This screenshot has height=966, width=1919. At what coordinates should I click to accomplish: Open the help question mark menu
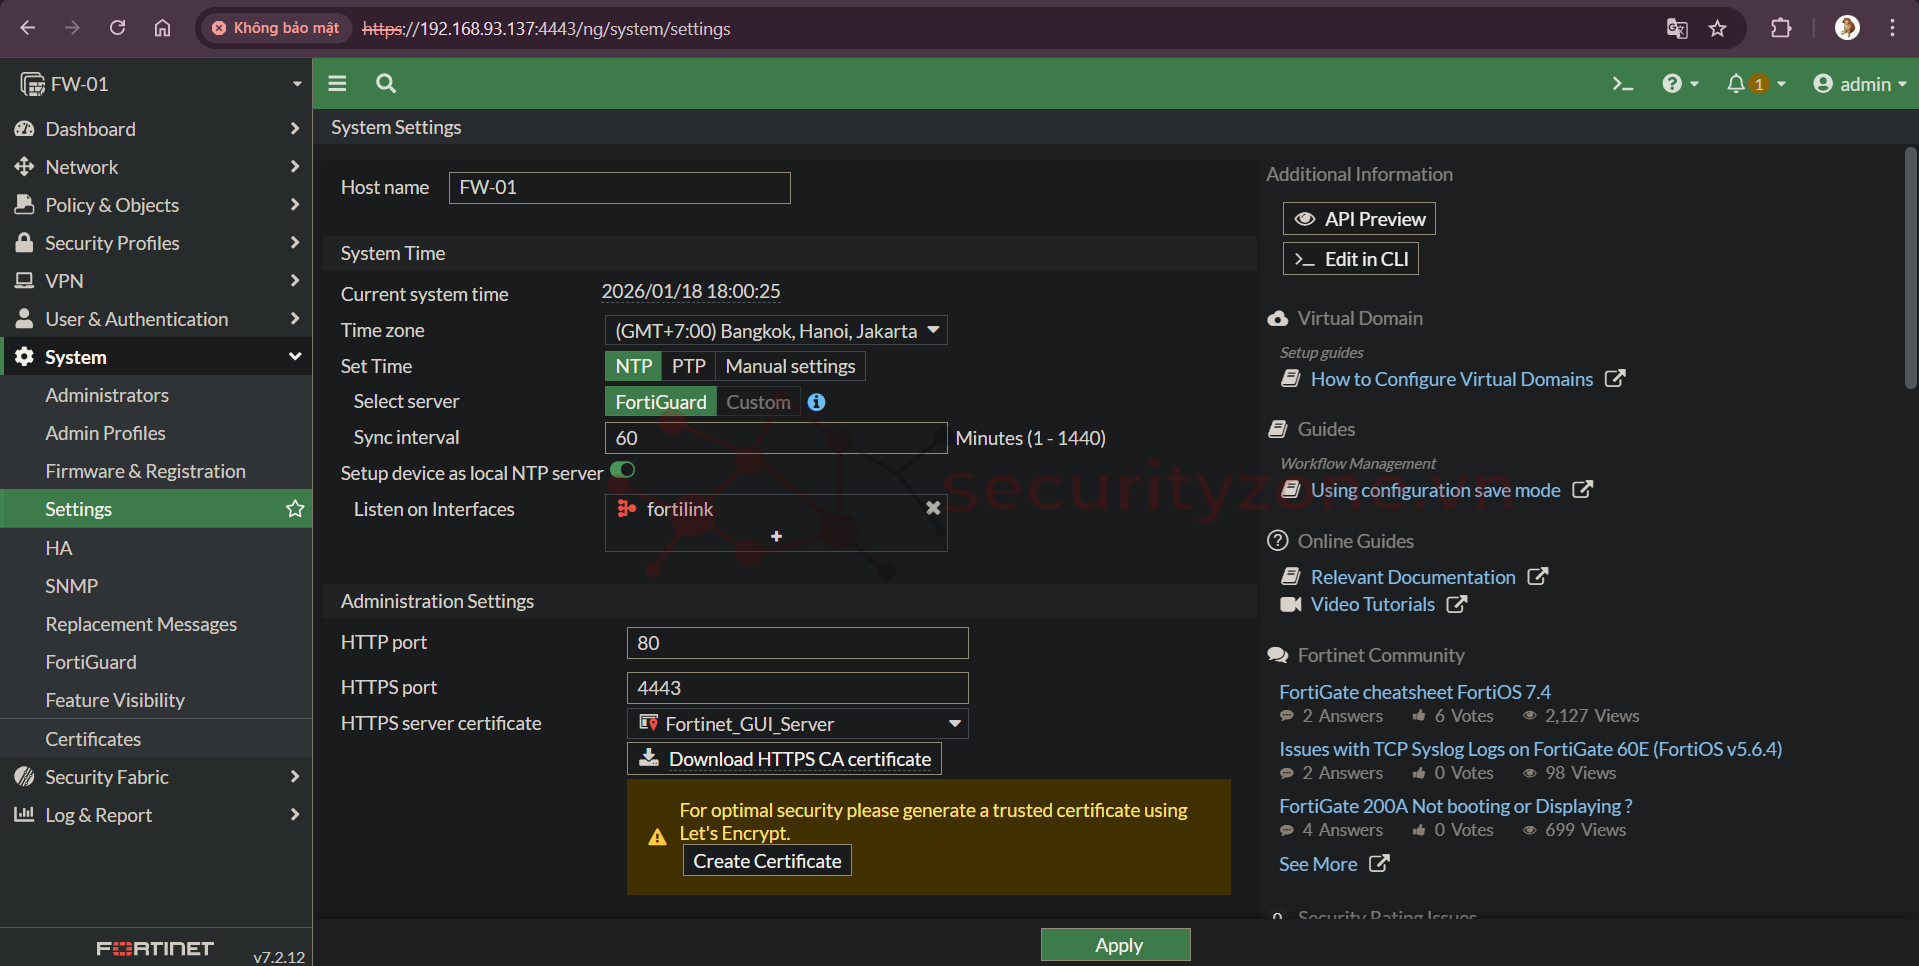pyautogui.click(x=1679, y=84)
